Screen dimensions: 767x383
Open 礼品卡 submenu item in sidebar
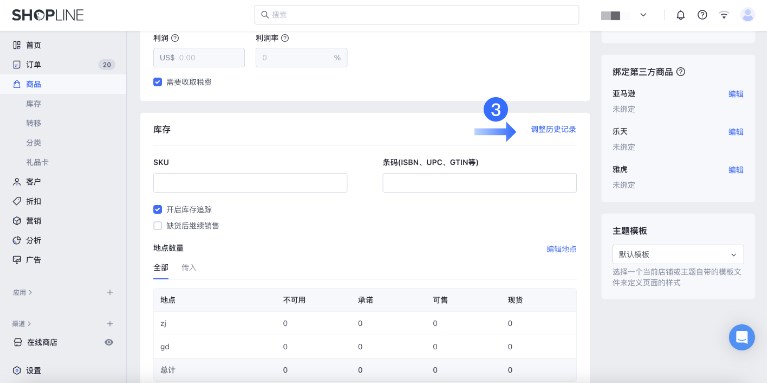pos(37,162)
